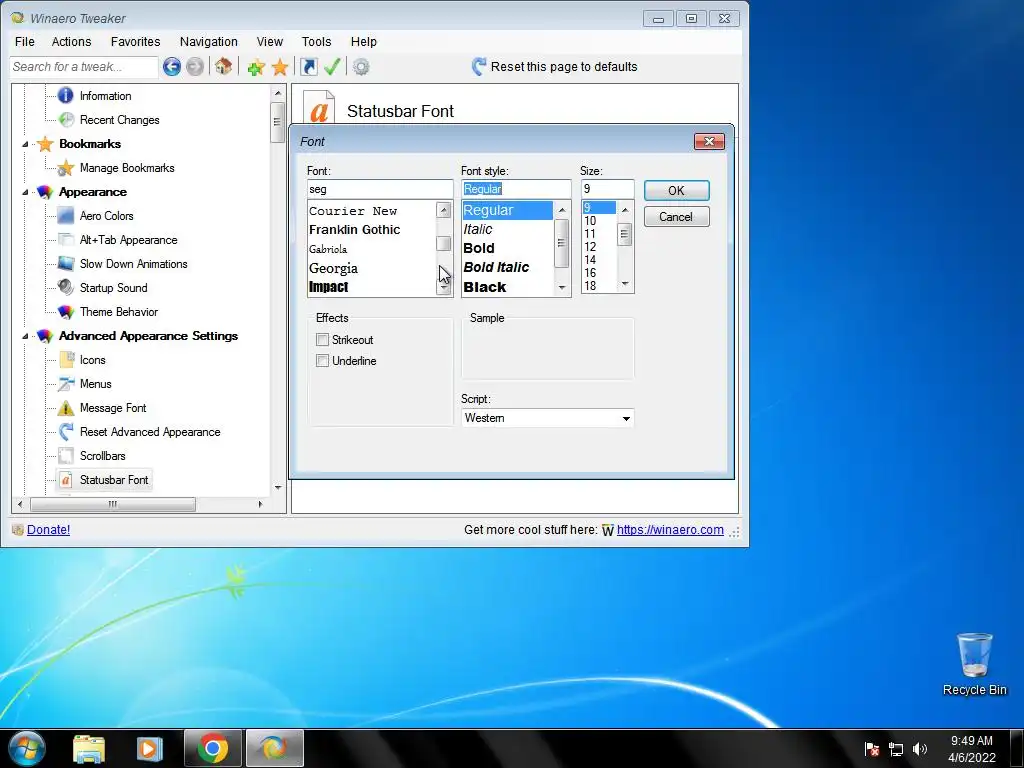Go to the Home page icon
1024x768 pixels.
coord(223,66)
